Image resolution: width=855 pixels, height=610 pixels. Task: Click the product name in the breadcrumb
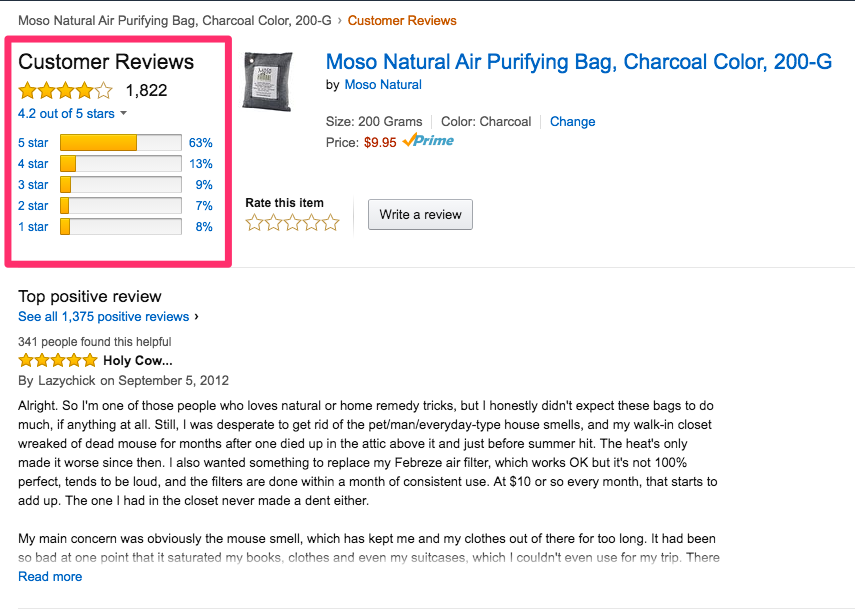174,20
